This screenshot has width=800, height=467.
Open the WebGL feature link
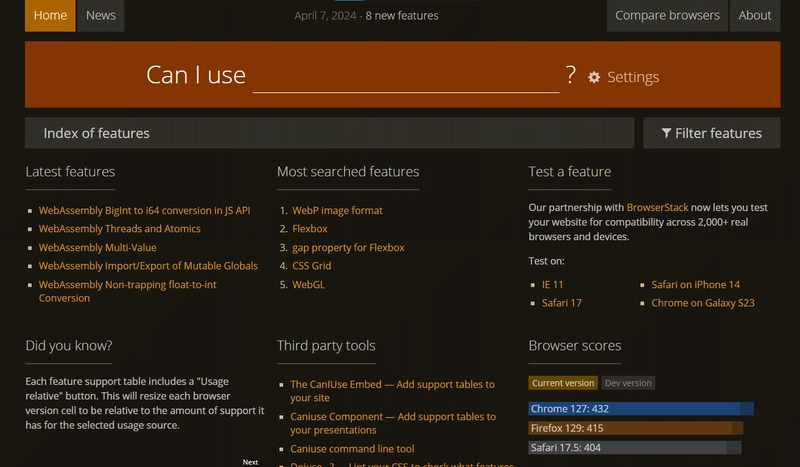tap(308, 285)
